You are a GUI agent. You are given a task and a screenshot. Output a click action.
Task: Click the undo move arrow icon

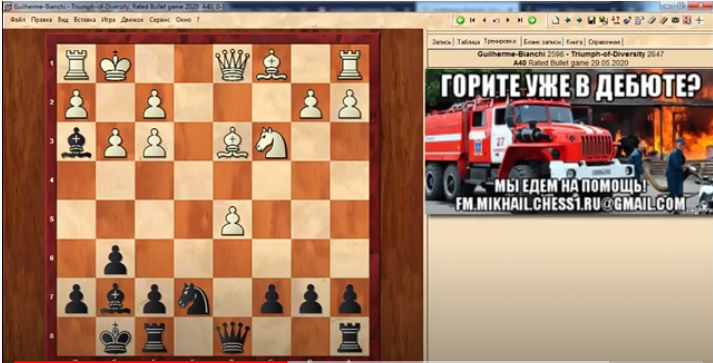click(496, 20)
